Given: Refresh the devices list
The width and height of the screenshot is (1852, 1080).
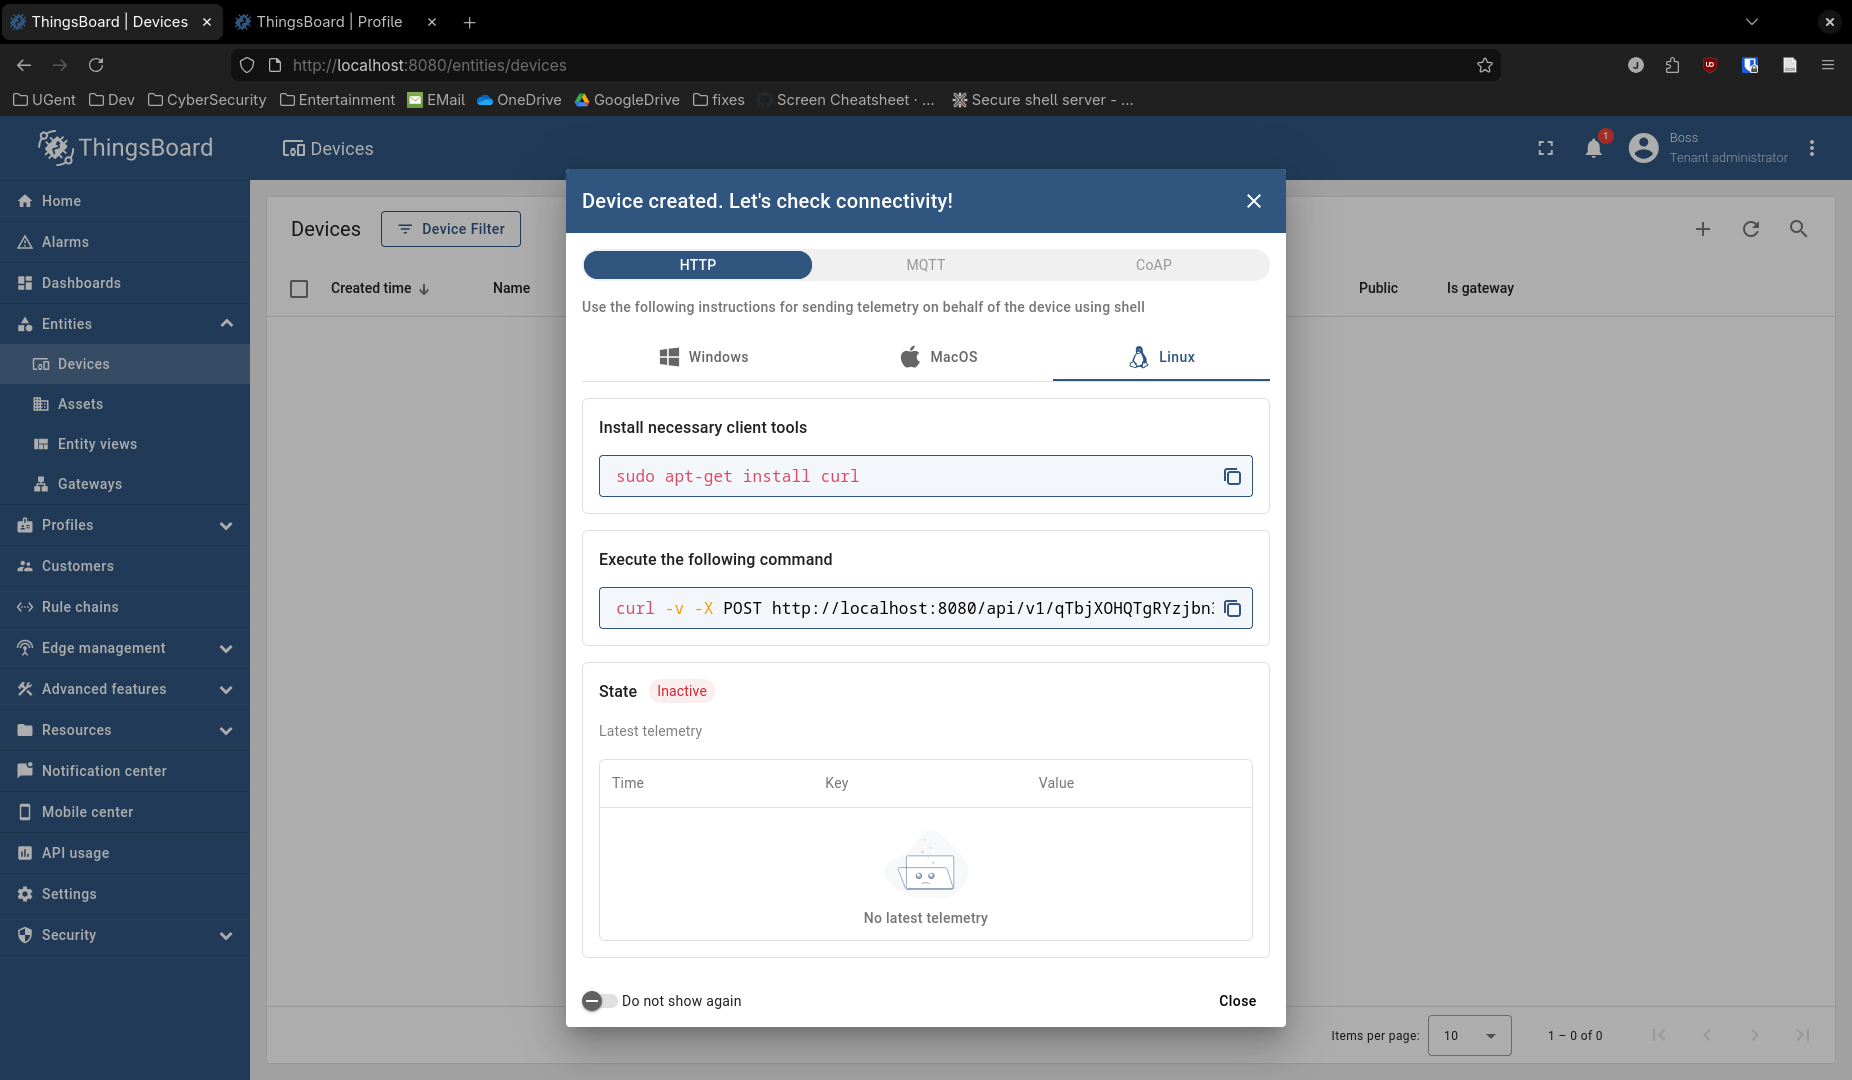Looking at the screenshot, I should [1751, 229].
